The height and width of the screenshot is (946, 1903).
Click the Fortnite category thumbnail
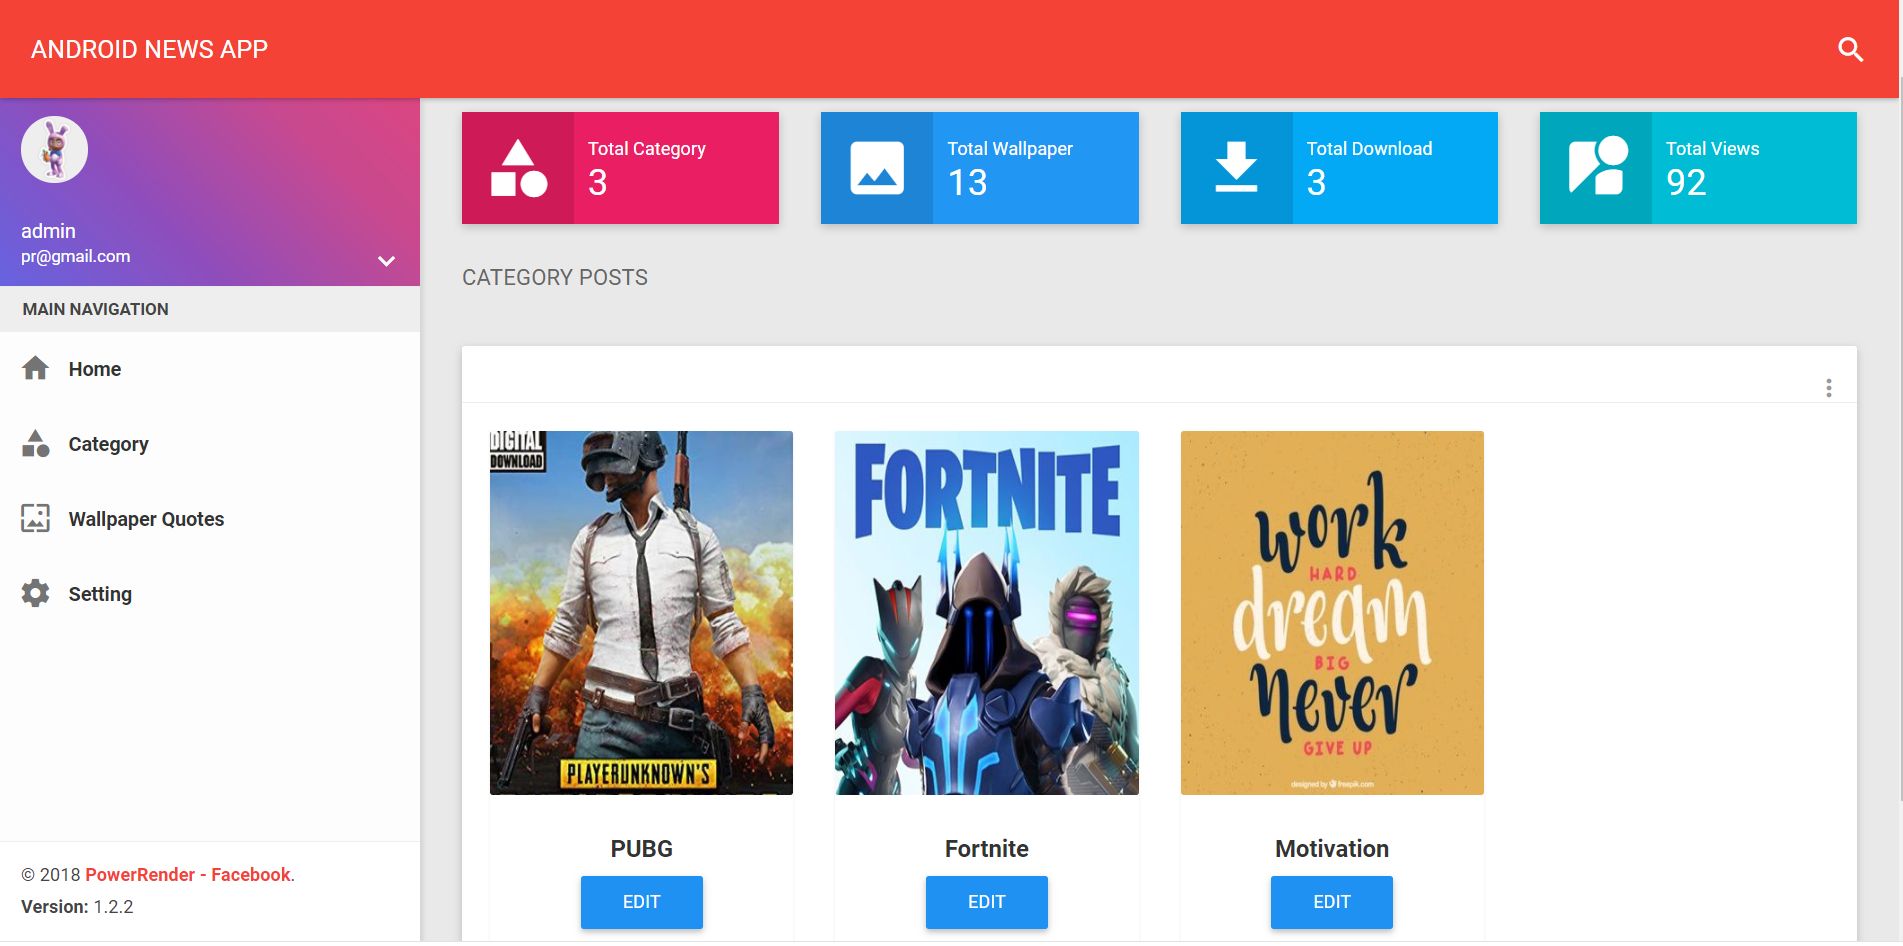point(986,613)
